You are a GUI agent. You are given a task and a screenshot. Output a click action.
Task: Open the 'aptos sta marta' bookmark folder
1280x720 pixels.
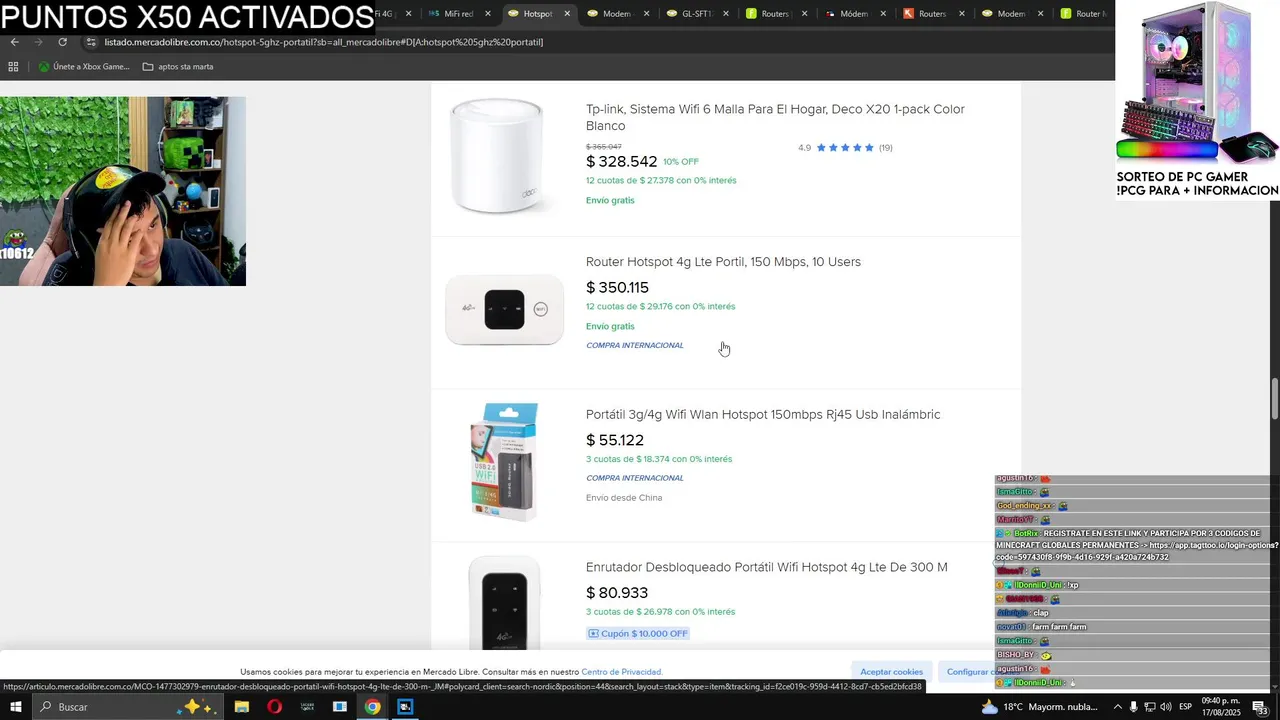[178, 67]
